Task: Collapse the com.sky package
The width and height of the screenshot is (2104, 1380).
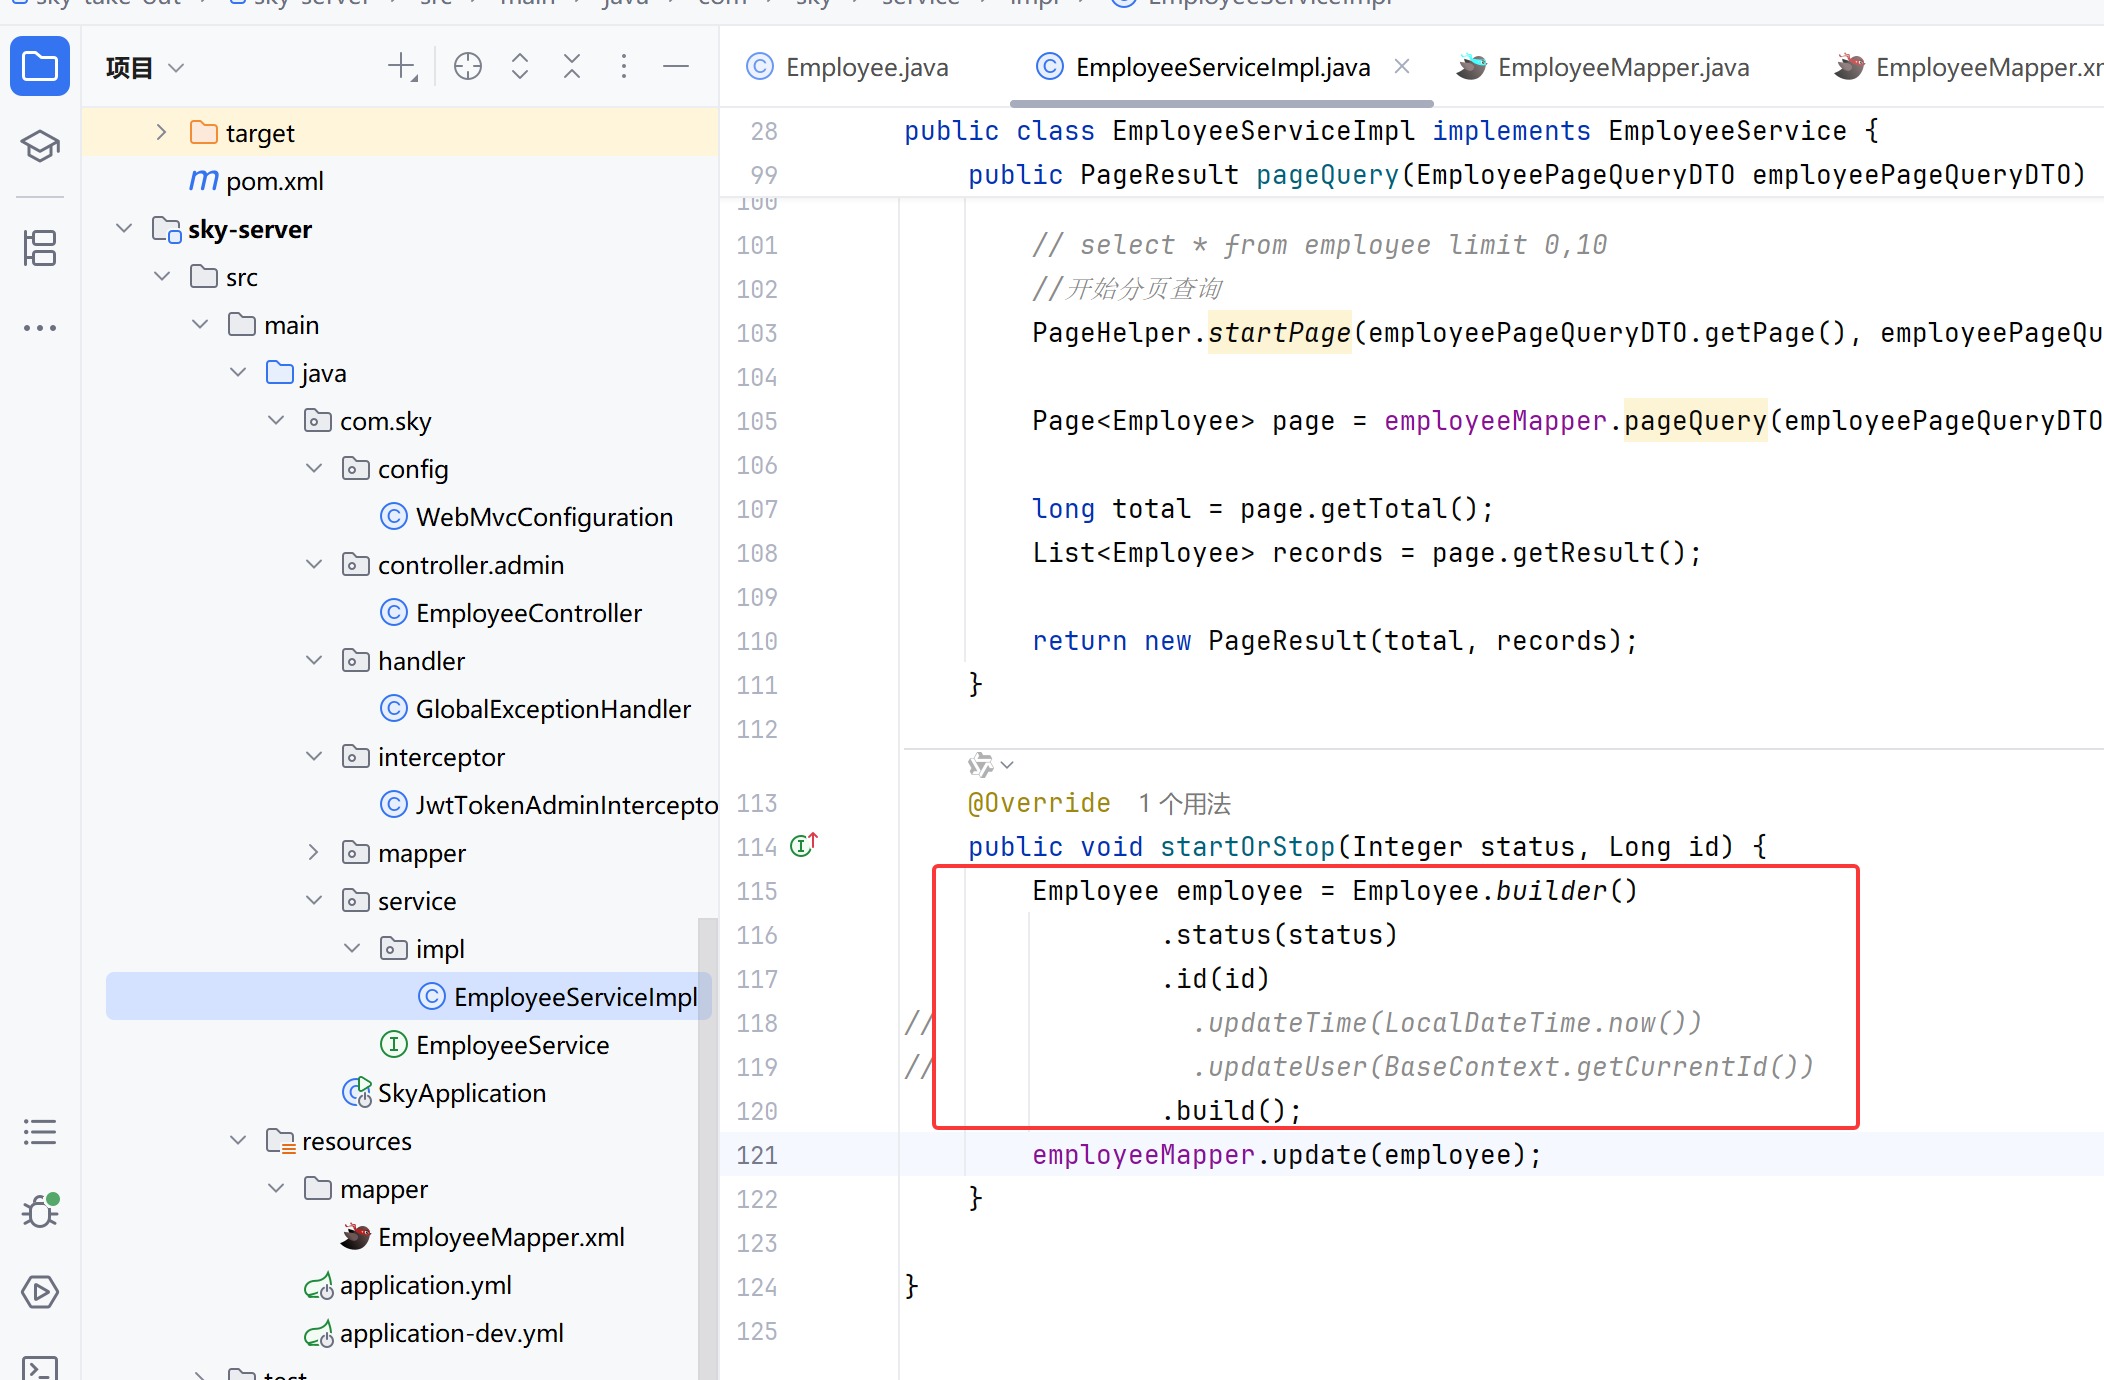Action: click(276, 420)
